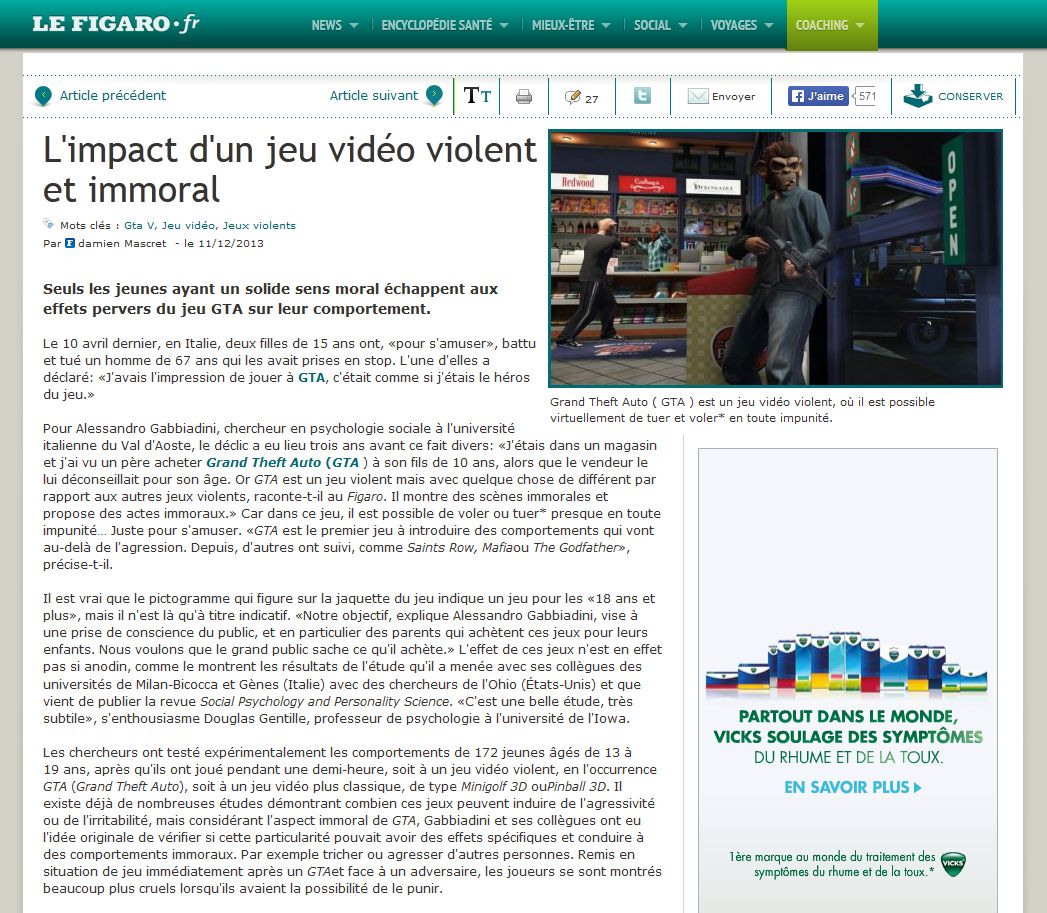Click the Vicks logo in the ad
Screen dimensions: 1047x913
coord(953,864)
